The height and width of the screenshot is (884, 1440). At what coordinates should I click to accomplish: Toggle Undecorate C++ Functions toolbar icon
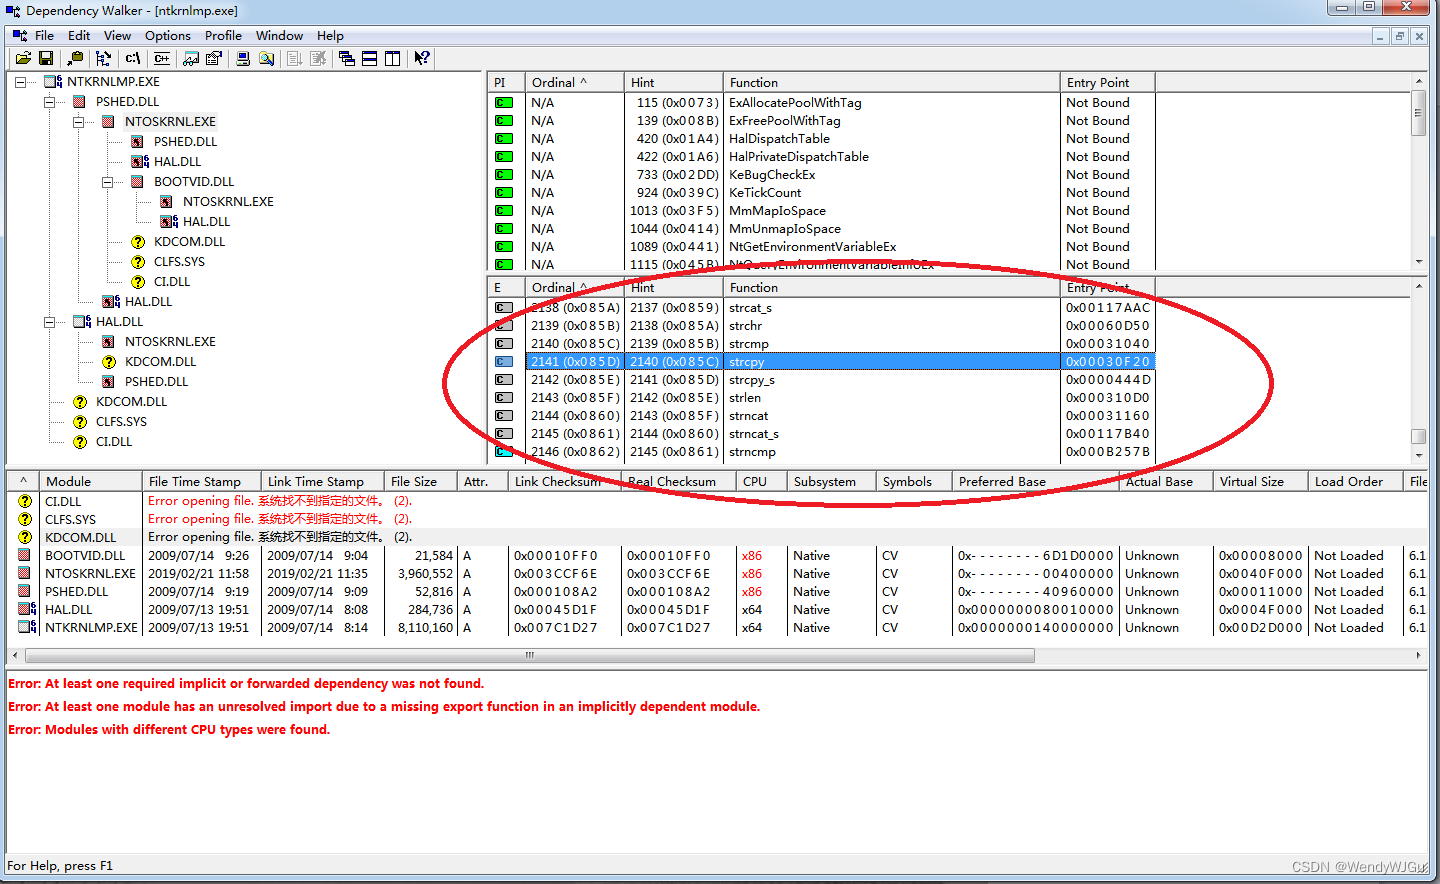[x=161, y=59]
